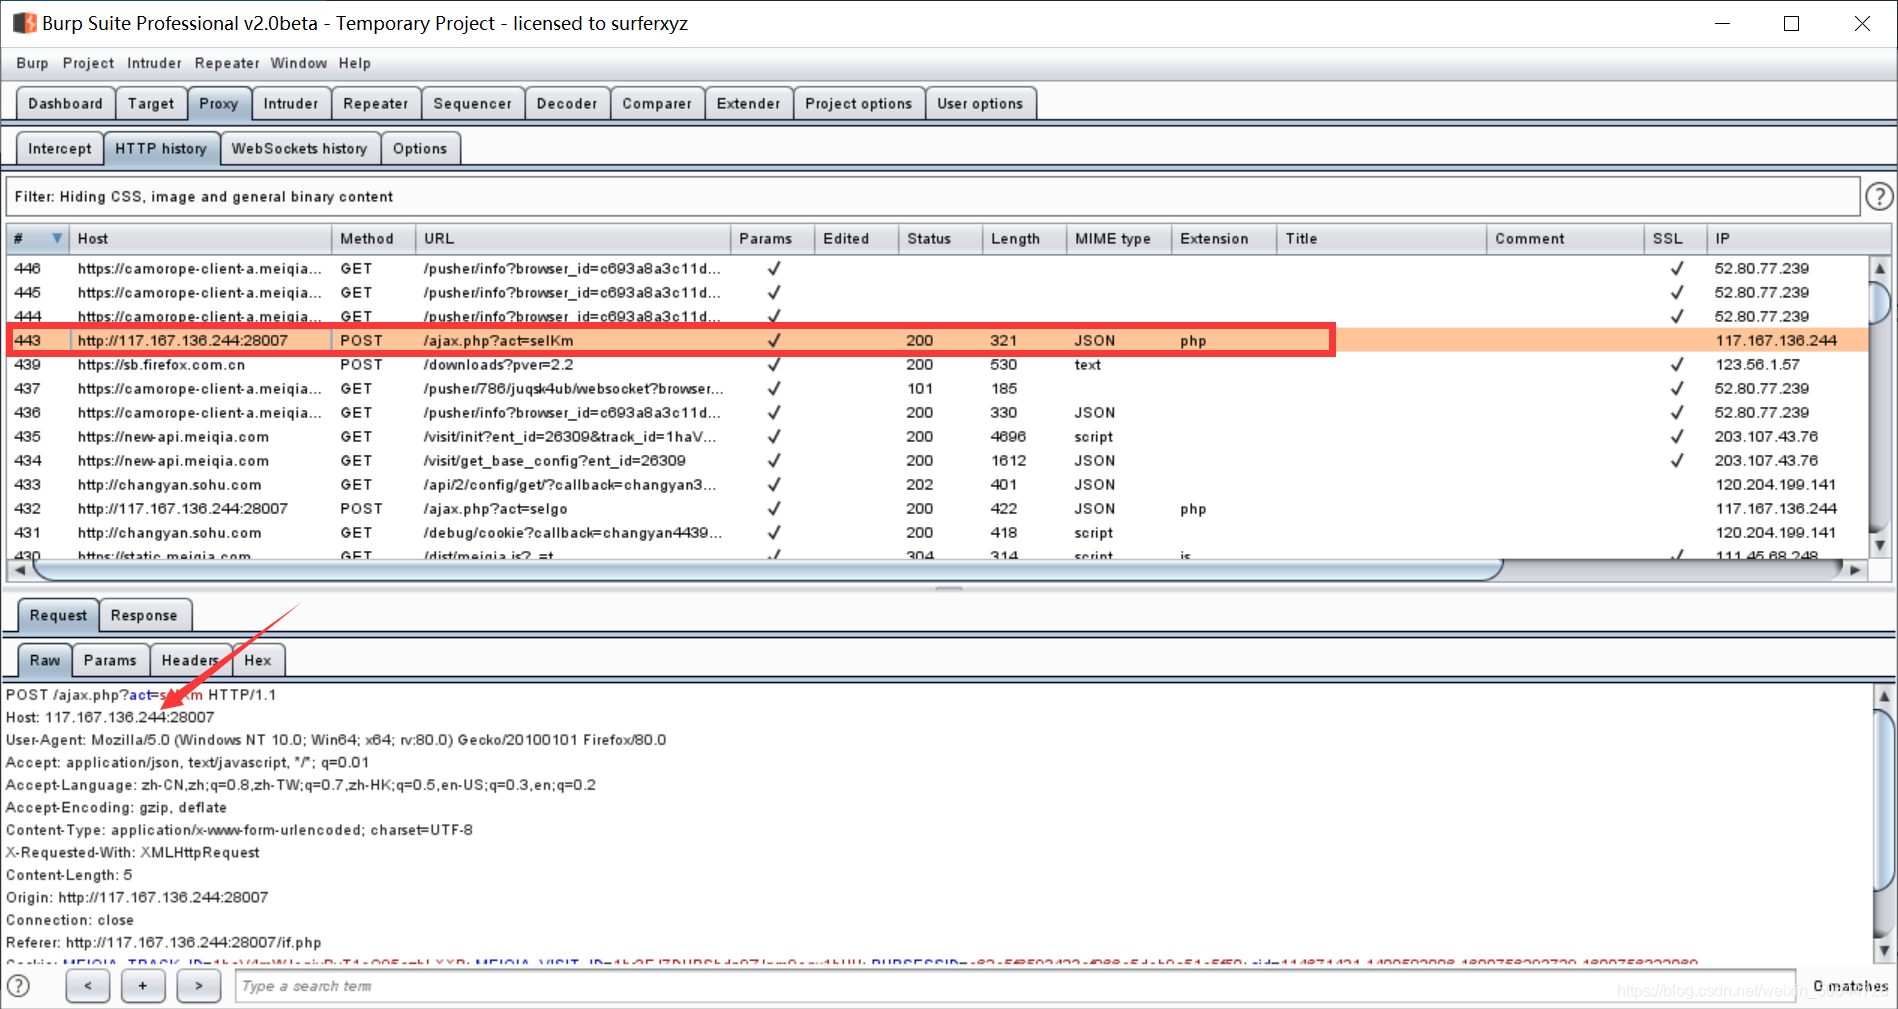Image resolution: width=1898 pixels, height=1009 pixels.
Task: Select history row 437 websocket request
Action: pyautogui.click(x=937, y=388)
